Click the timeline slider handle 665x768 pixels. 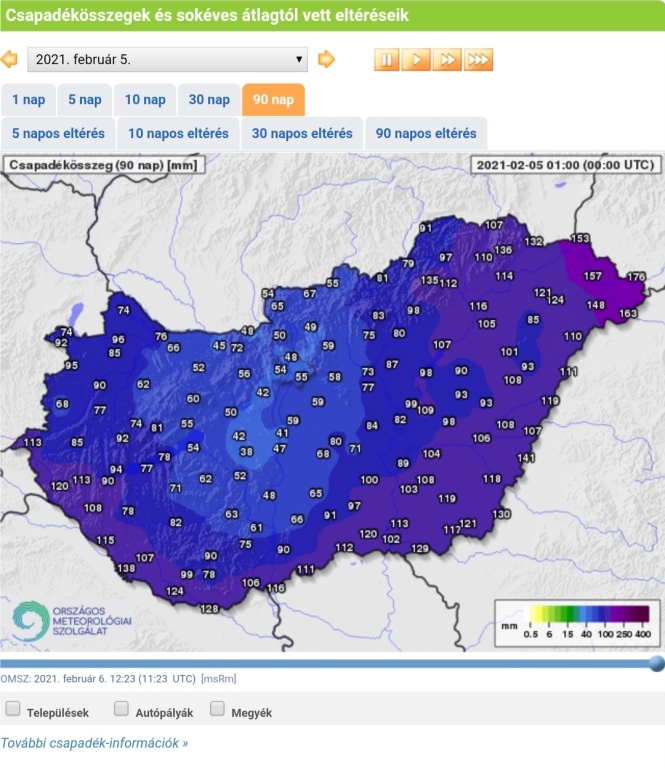coord(656,663)
